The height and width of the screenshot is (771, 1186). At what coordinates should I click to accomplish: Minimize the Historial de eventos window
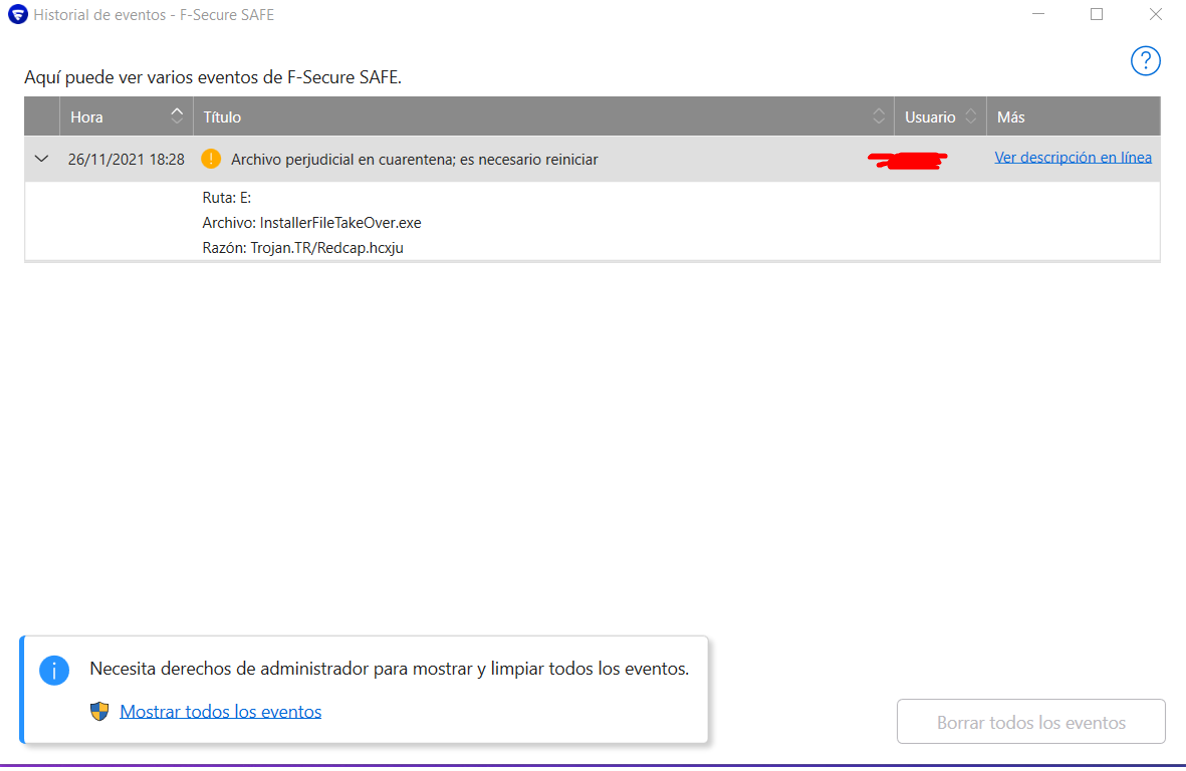1039,14
